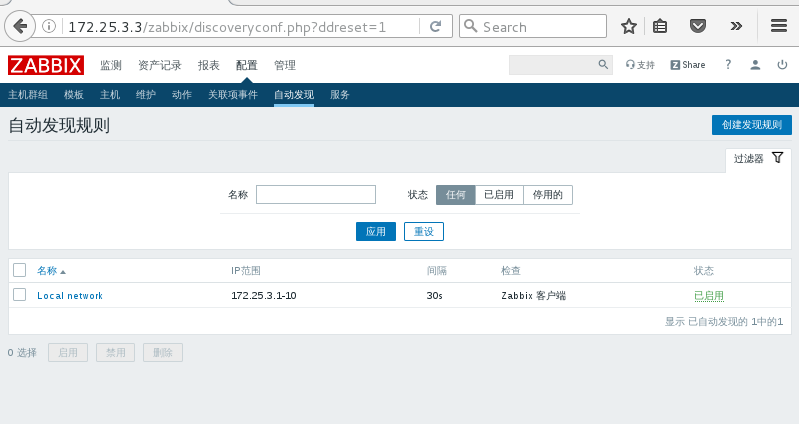Click the 删除 bulk action button

[163, 352]
